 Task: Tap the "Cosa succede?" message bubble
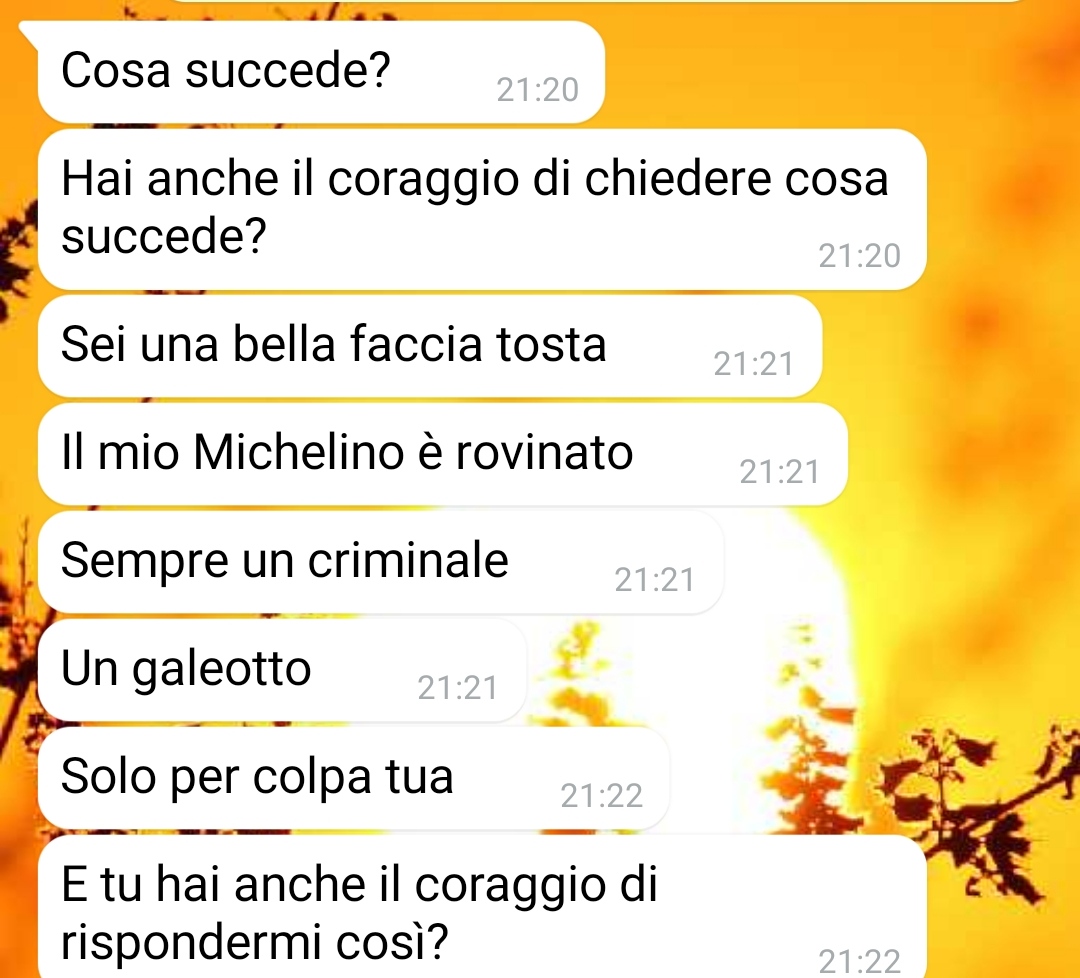point(321,72)
